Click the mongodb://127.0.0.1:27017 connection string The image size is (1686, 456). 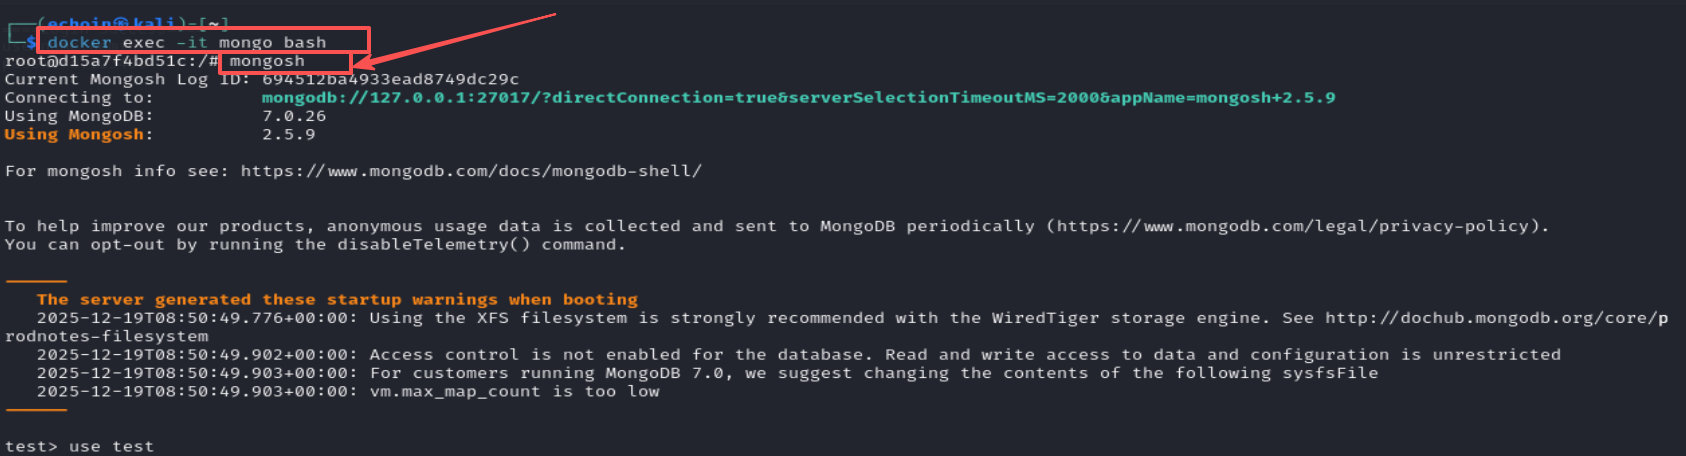798,98
